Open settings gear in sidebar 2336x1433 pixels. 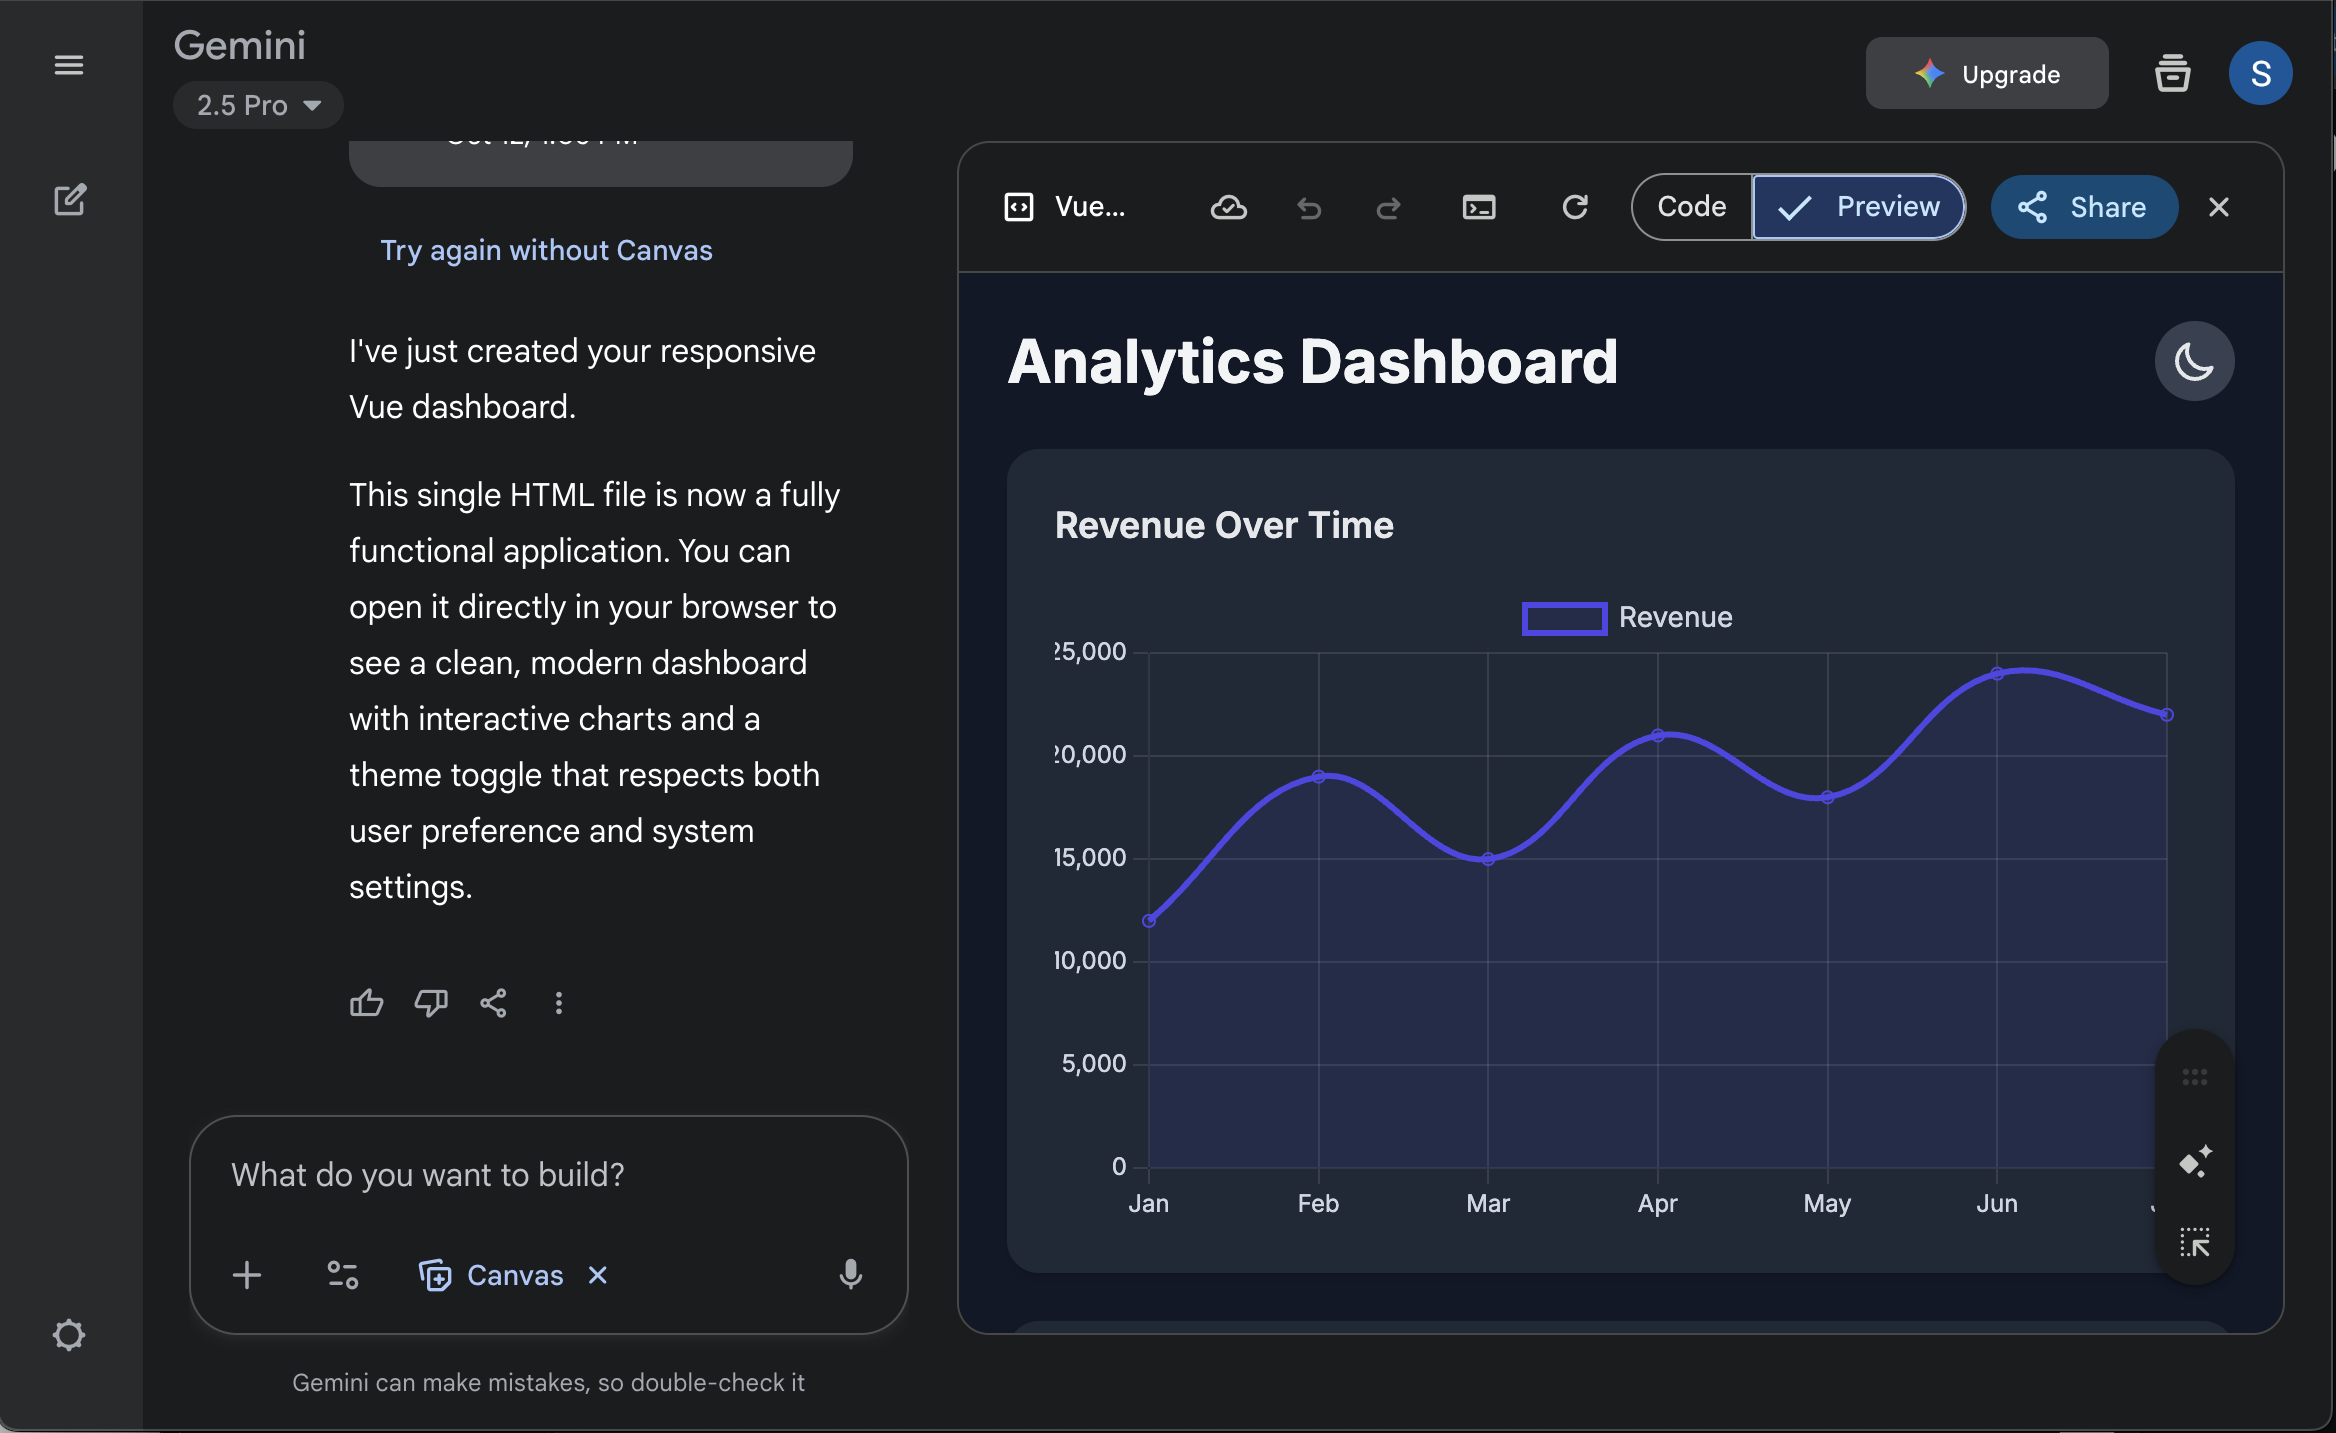click(x=69, y=1335)
